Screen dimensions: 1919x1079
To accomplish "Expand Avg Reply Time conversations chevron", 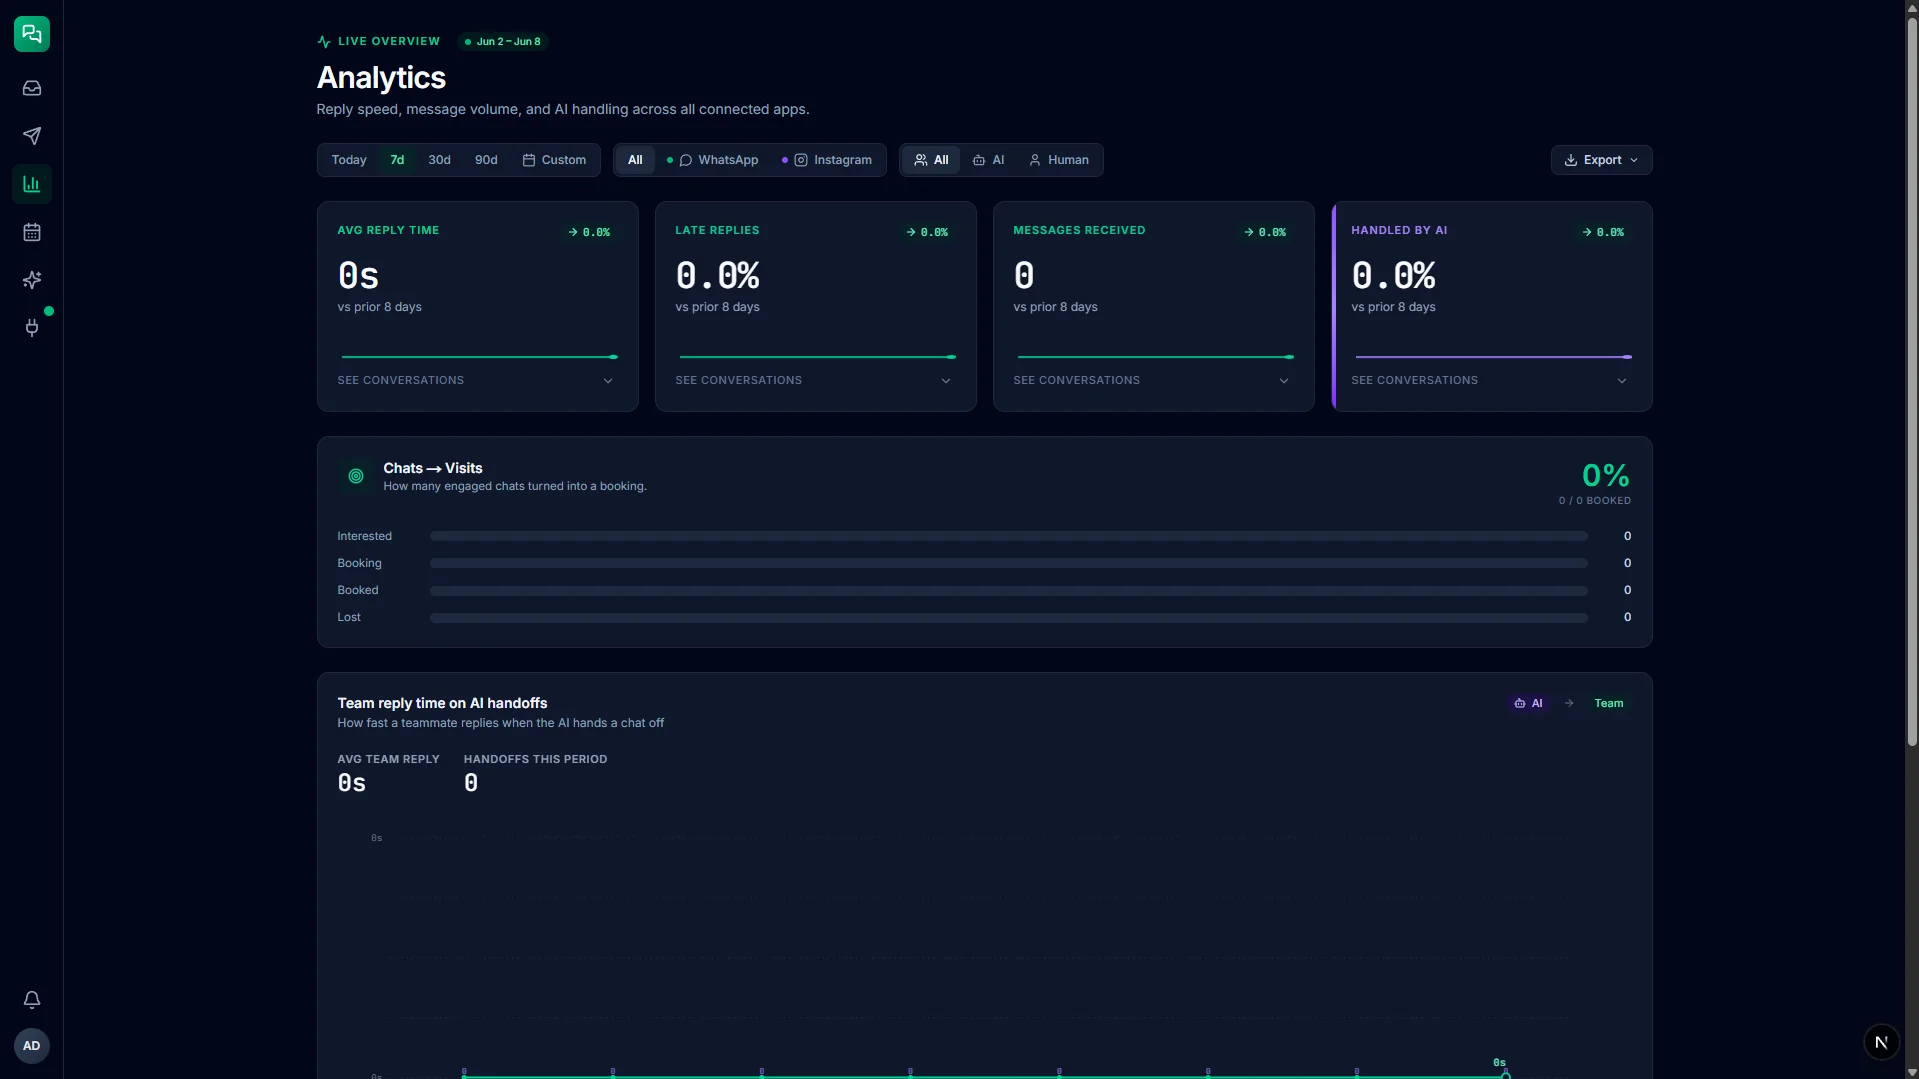I will [608, 381].
